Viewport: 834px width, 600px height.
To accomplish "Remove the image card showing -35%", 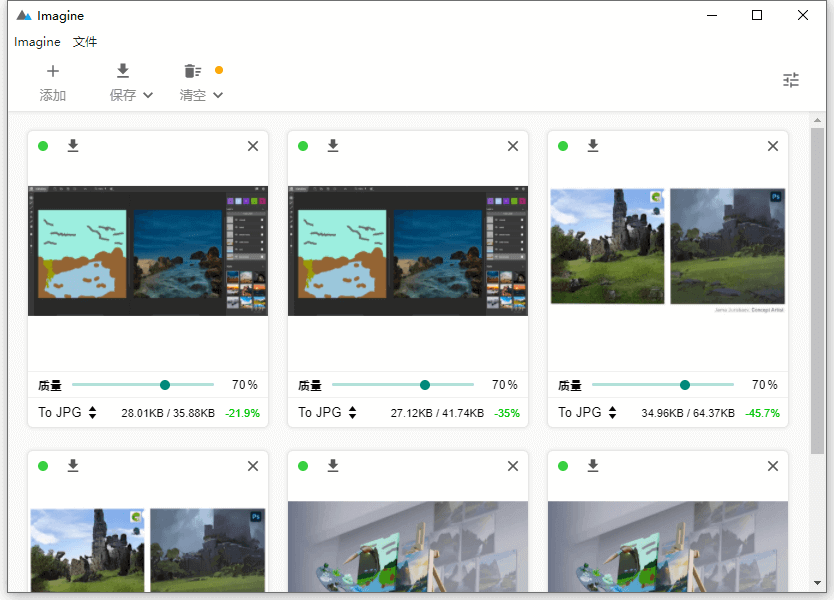I will pyautogui.click(x=513, y=146).
